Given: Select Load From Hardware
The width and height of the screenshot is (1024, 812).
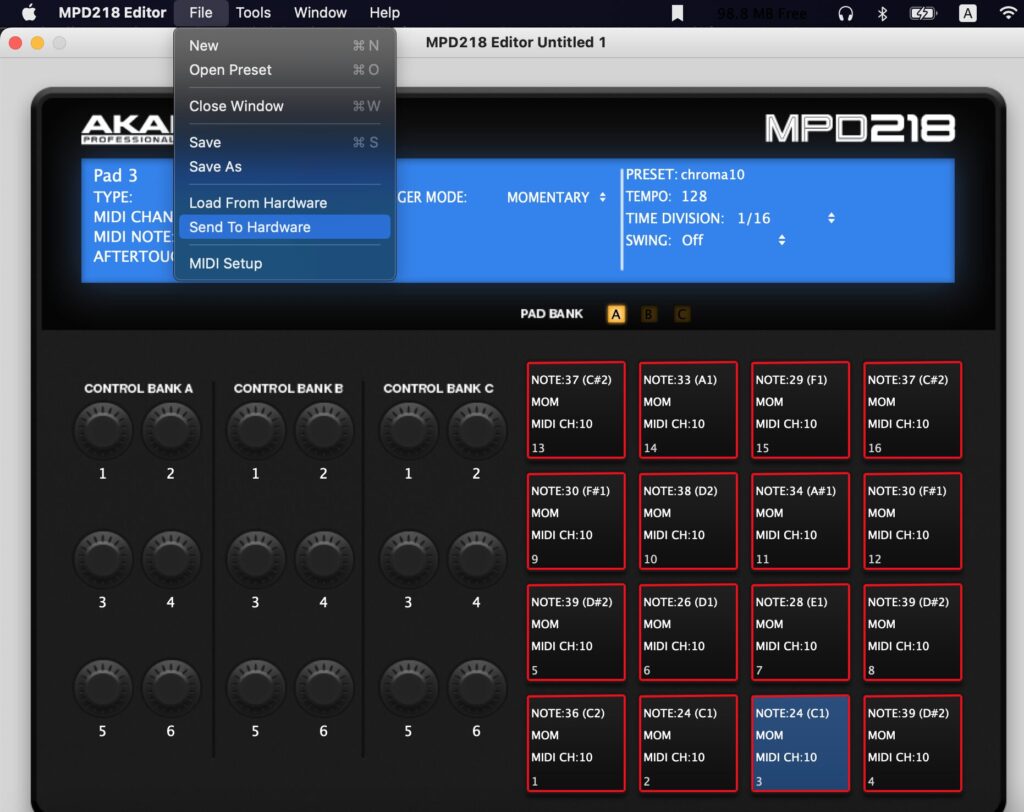Looking at the screenshot, I should (284, 203).
